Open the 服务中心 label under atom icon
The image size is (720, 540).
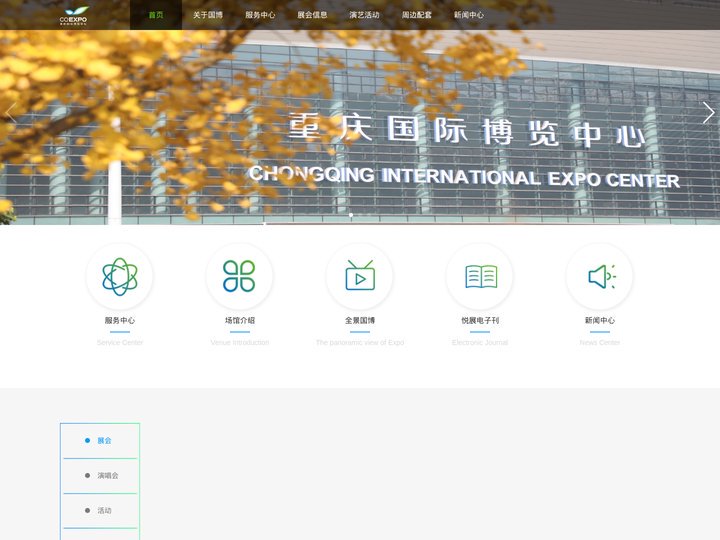(120, 320)
